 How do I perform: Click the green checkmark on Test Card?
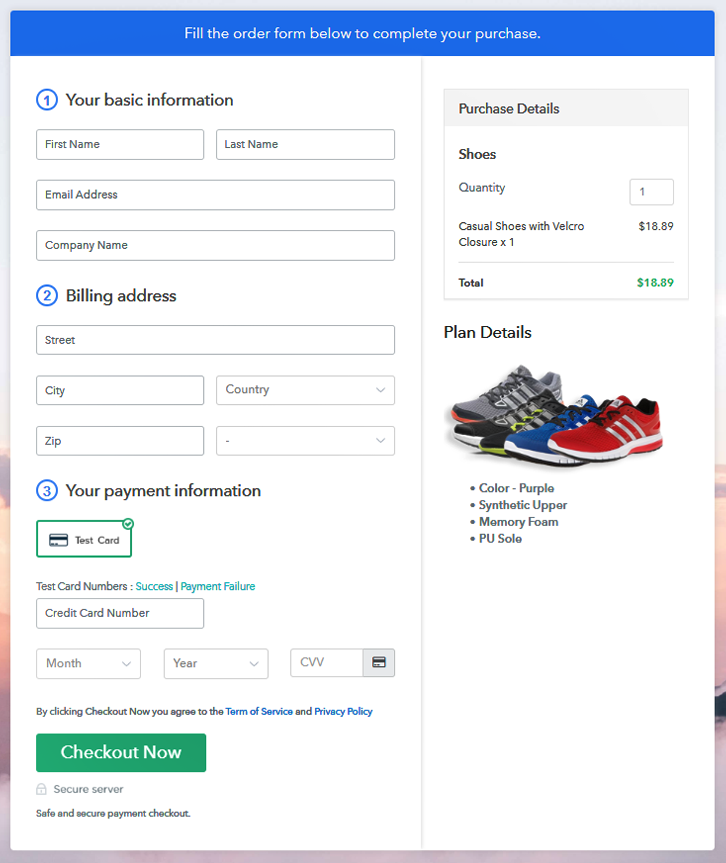click(x=128, y=523)
